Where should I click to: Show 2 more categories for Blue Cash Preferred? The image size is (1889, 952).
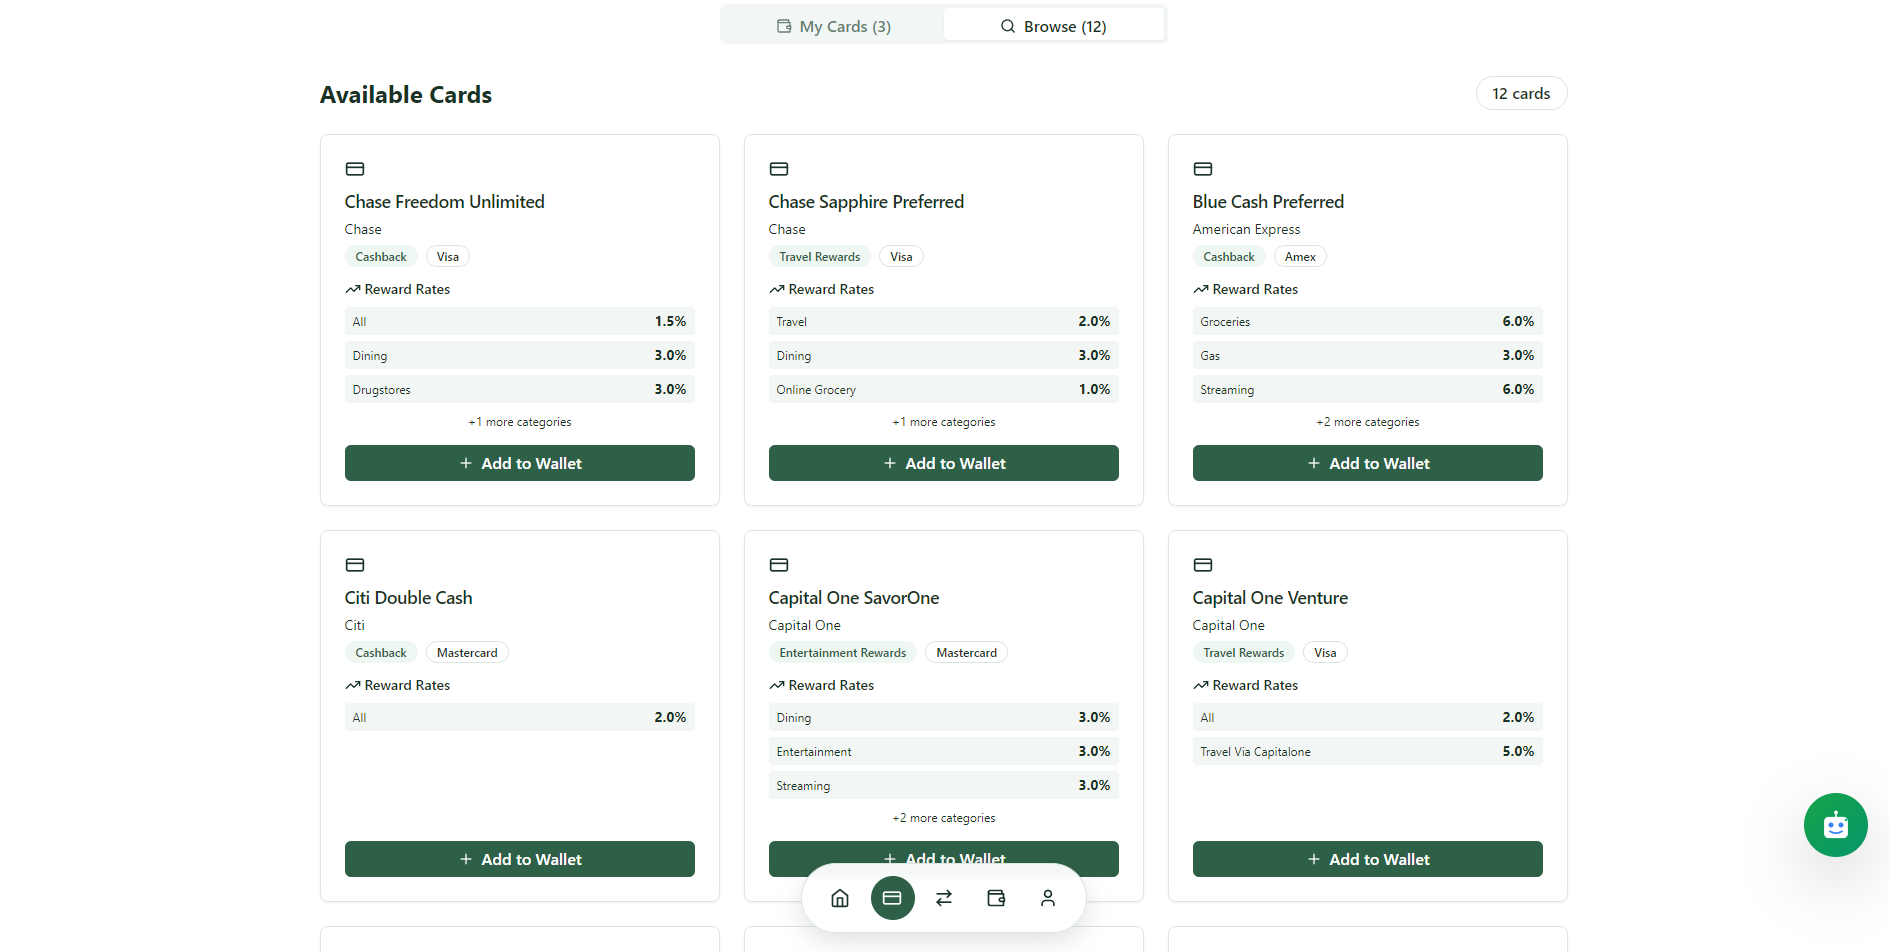pos(1368,422)
